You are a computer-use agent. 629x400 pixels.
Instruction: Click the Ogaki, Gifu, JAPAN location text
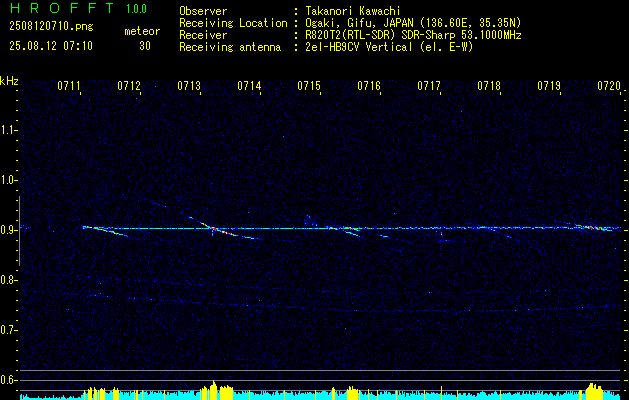[413, 23]
